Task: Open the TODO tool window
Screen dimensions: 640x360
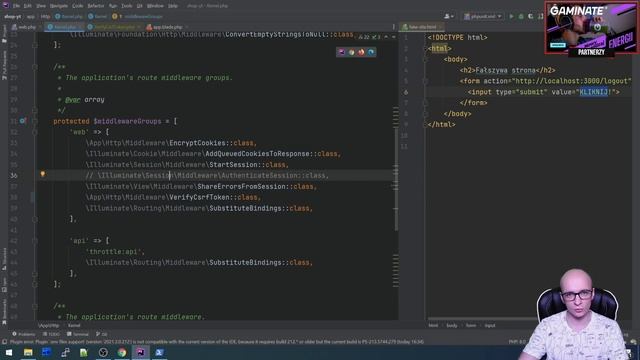Action: [x=51, y=334]
